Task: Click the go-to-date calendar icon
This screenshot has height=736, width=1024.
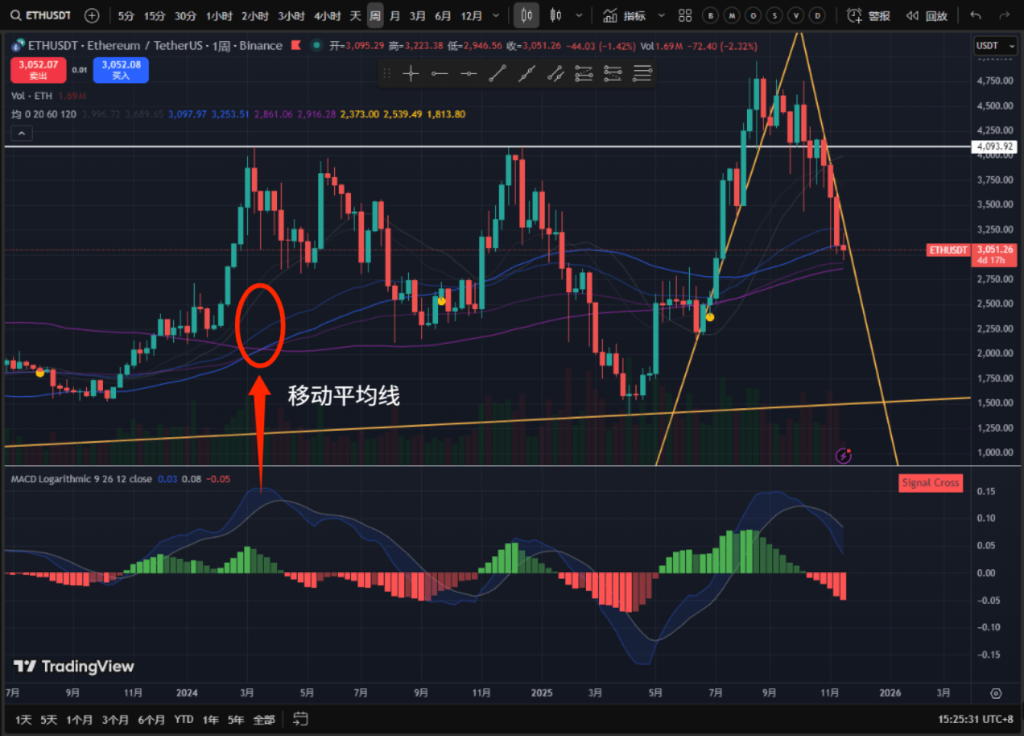Action: [x=300, y=719]
